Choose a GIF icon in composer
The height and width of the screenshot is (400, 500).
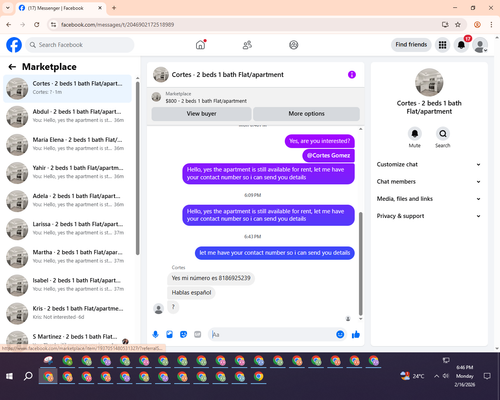click(x=198, y=334)
